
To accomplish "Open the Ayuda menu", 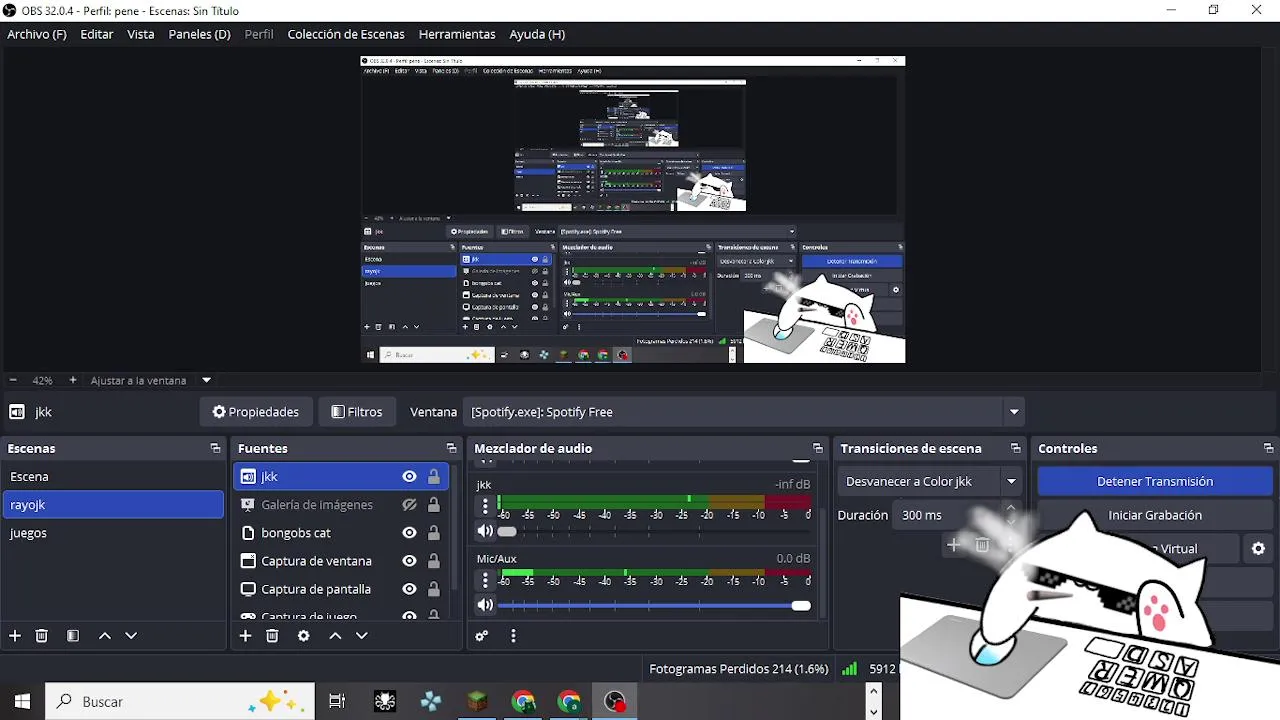I will click(537, 34).
